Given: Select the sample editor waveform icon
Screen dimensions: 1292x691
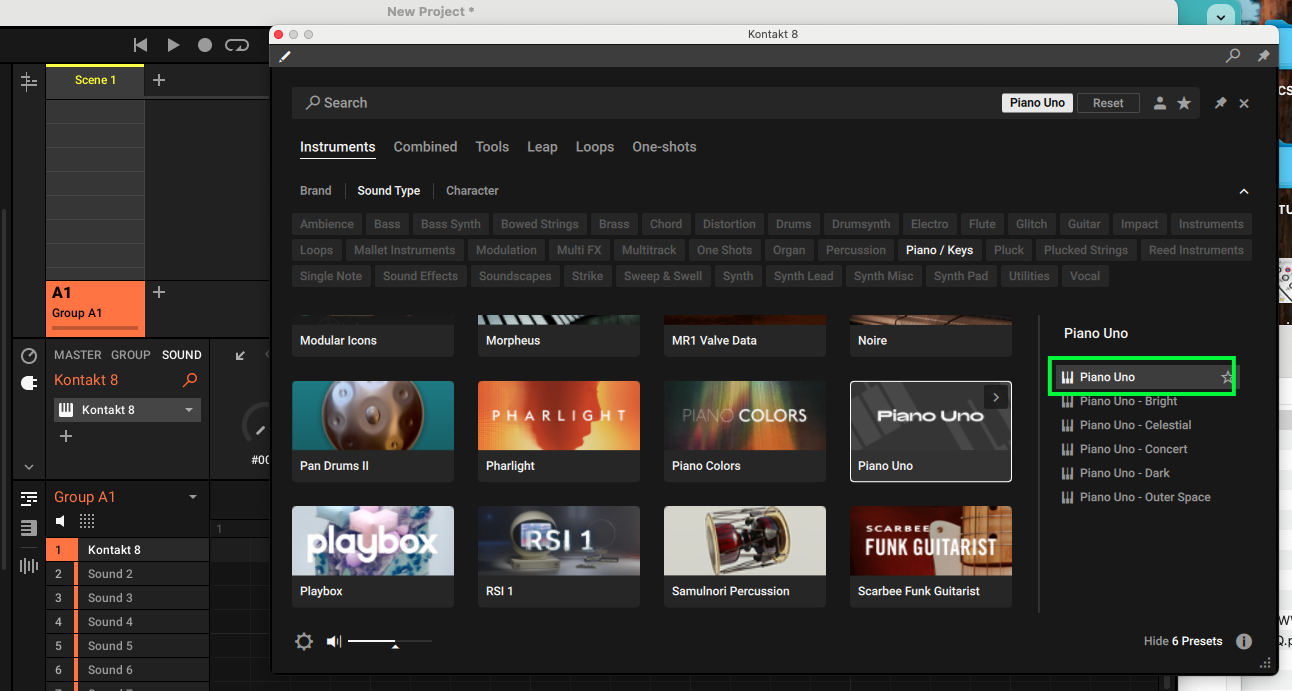Looking at the screenshot, I should [x=29, y=566].
